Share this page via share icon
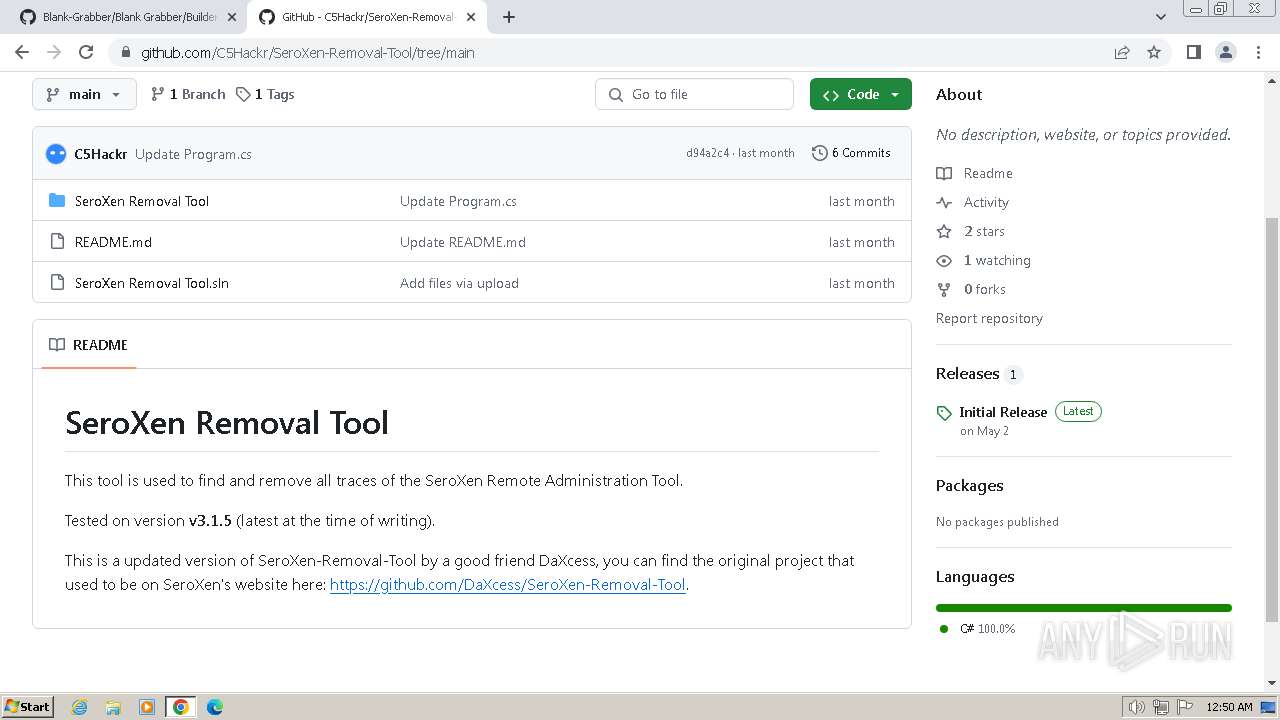Viewport: 1280px width, 720px height. tap(1122, 52)
